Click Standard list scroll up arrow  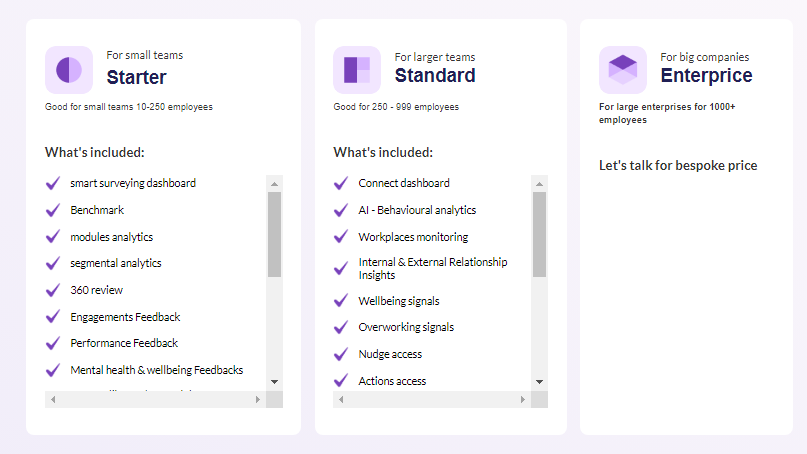coord(540,184)
